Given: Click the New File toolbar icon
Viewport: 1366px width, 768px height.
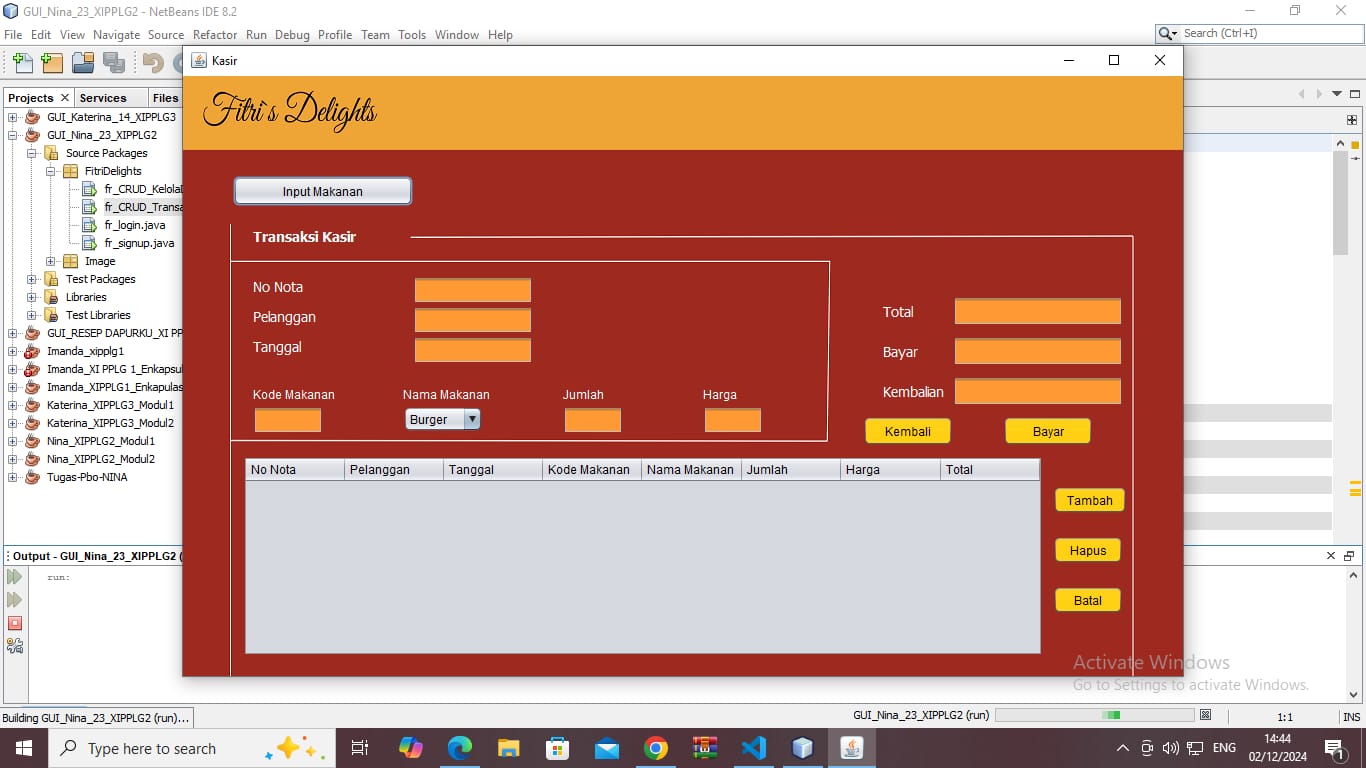Looking at the screenshot, I should (x=22, y=63).
